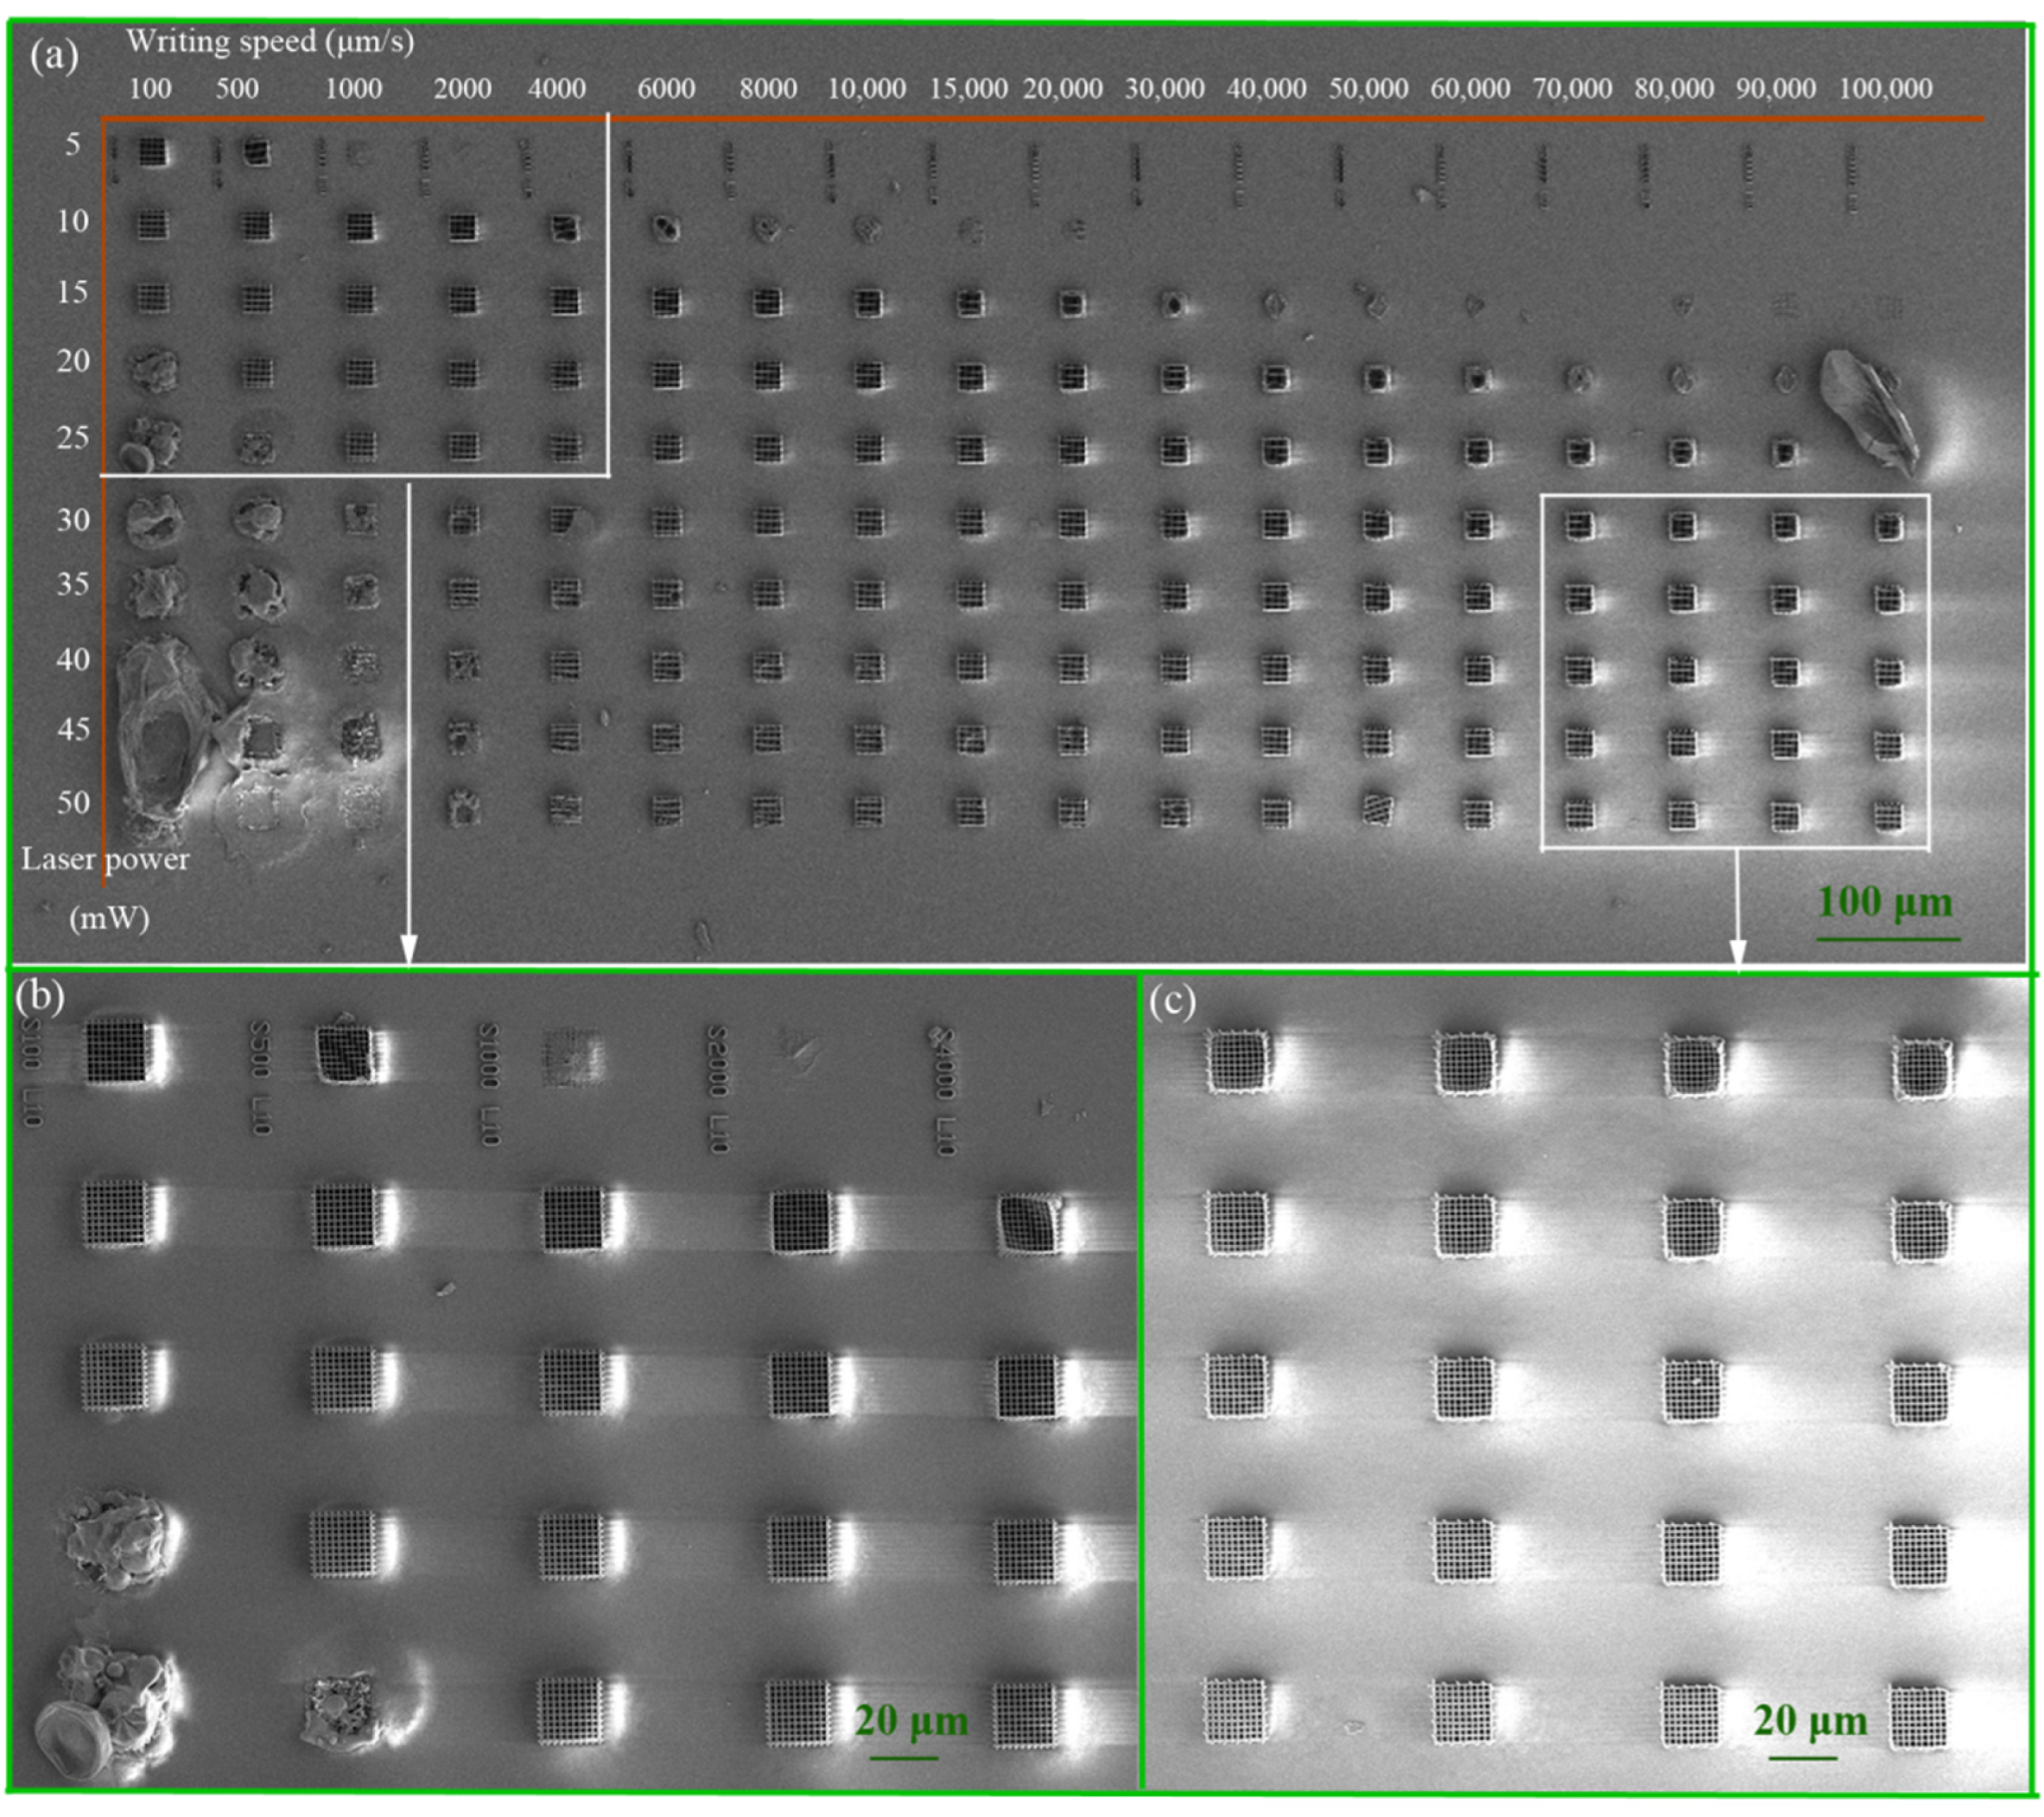Click the '4000' writing speed column header
The width and height of the screenshot is (2044, 1817).
pyautogui.click(x=557, y=89)
